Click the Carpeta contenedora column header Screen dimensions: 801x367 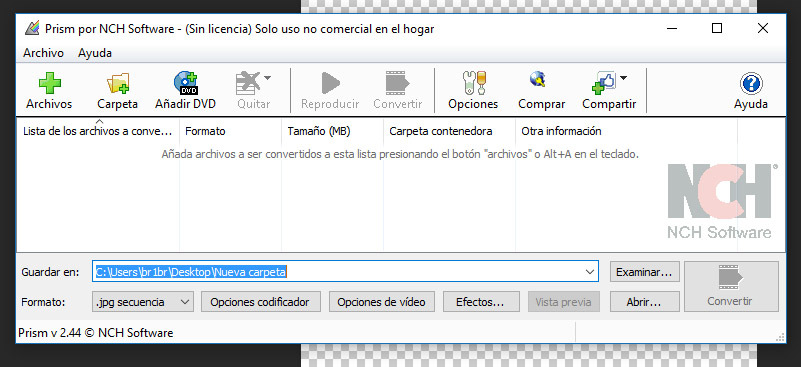pos(450,131)
